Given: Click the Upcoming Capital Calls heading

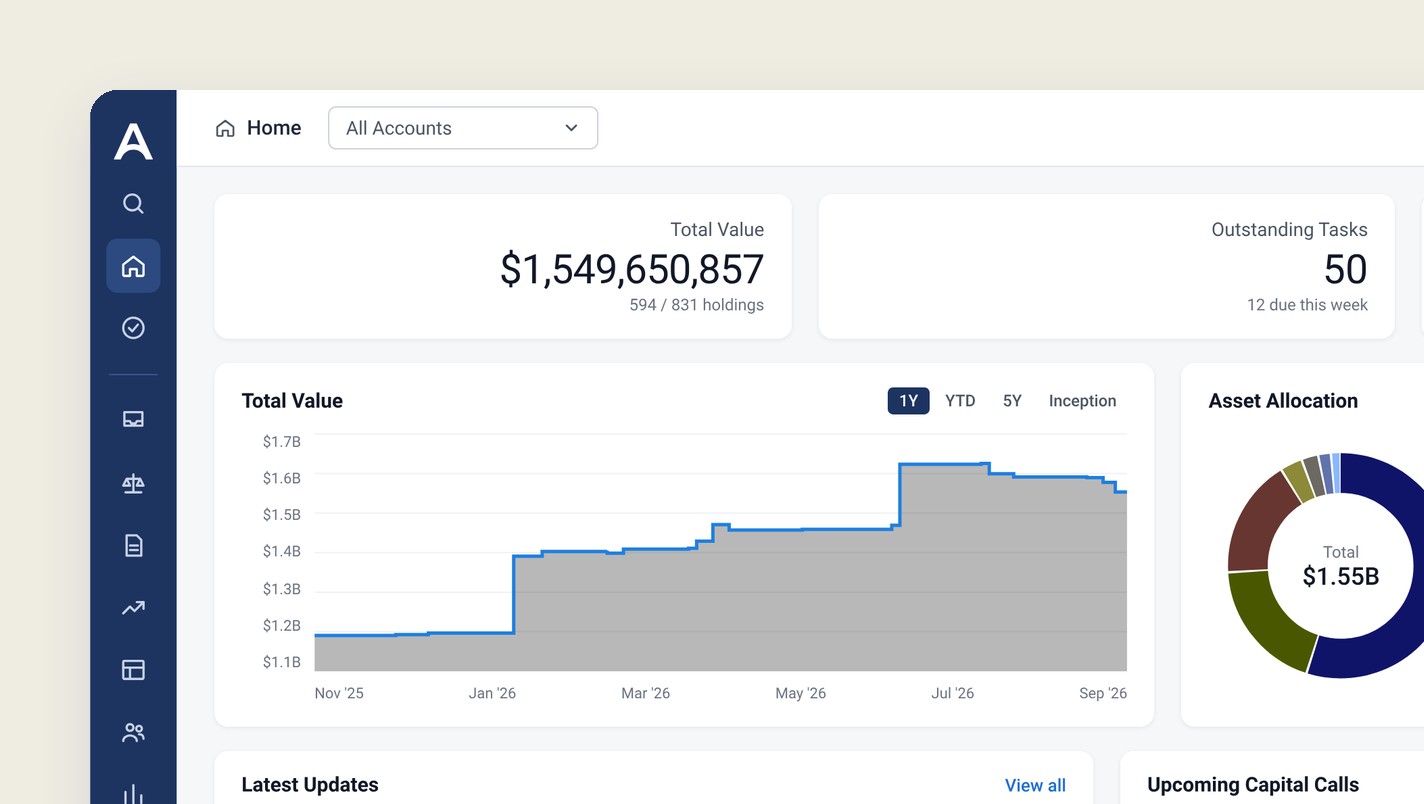Looking at the screenshot, I should 1253,785.
